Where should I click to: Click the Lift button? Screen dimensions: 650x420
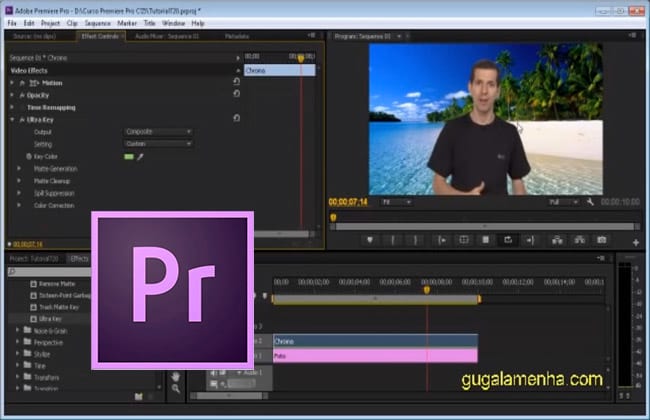point(558,240)
